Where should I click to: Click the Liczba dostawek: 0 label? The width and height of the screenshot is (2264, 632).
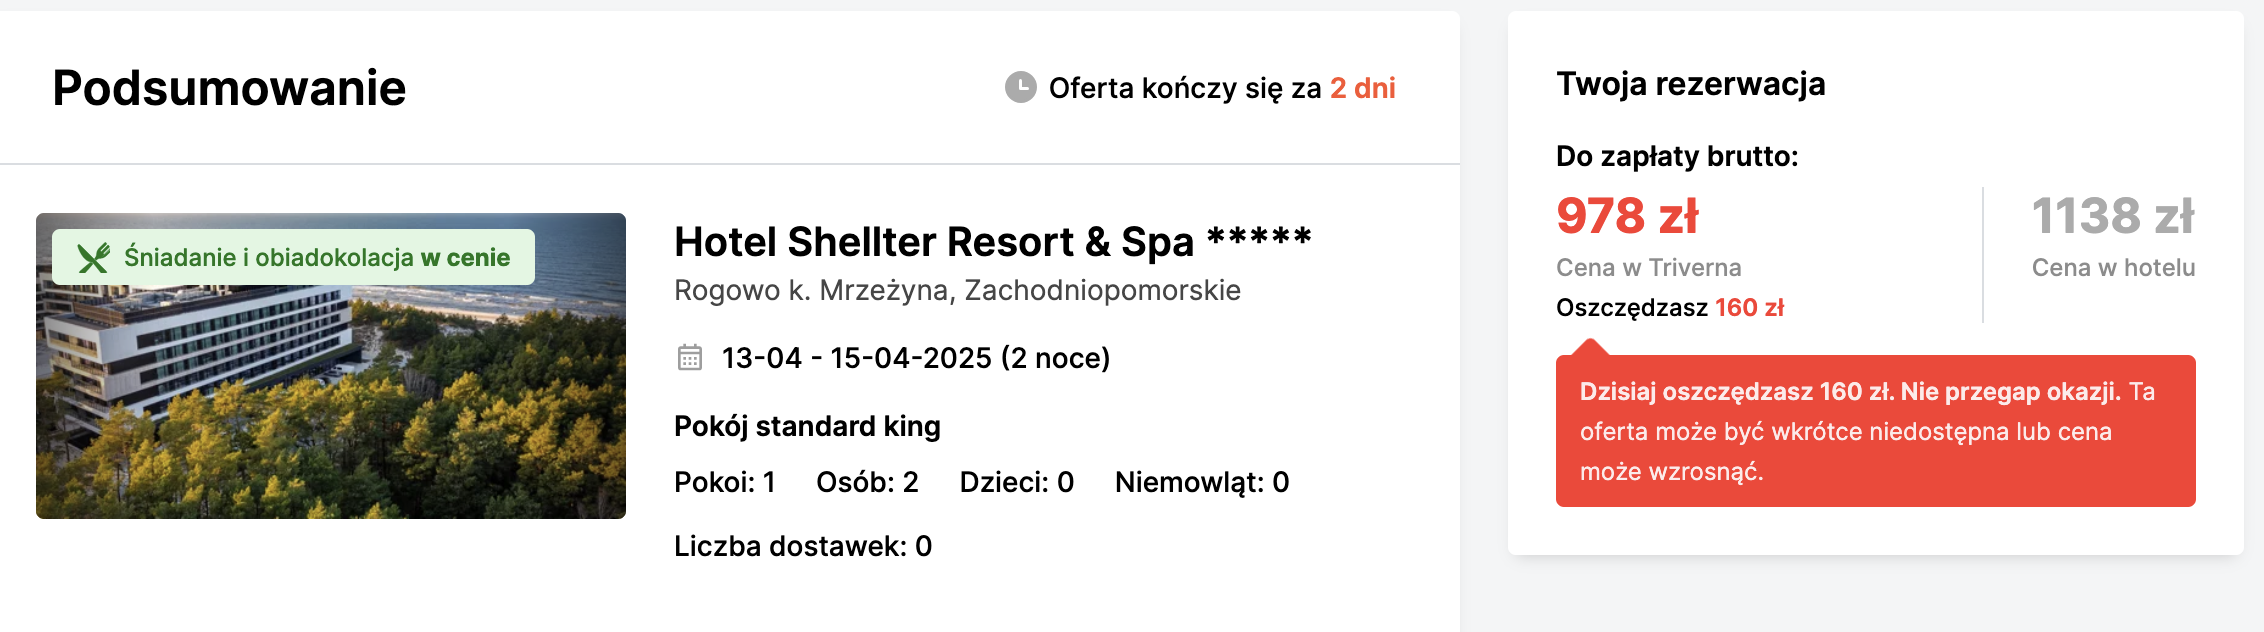(x=803, y=546)
